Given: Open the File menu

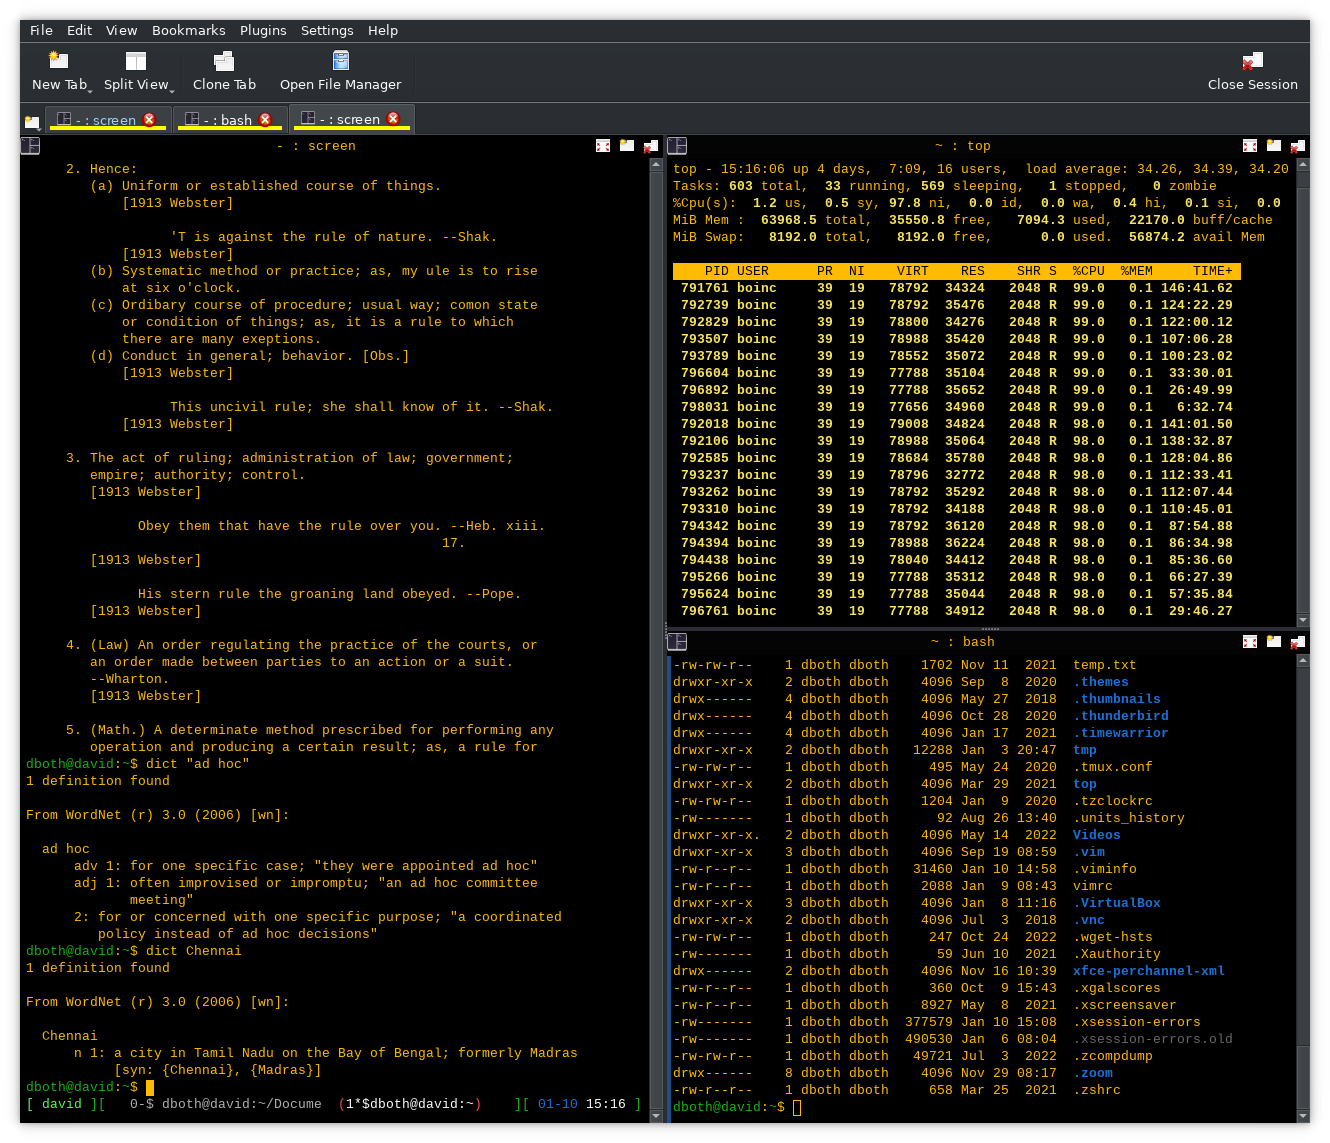Looking at the screenshot, I should pyautogui.click(x=41, y=30).
